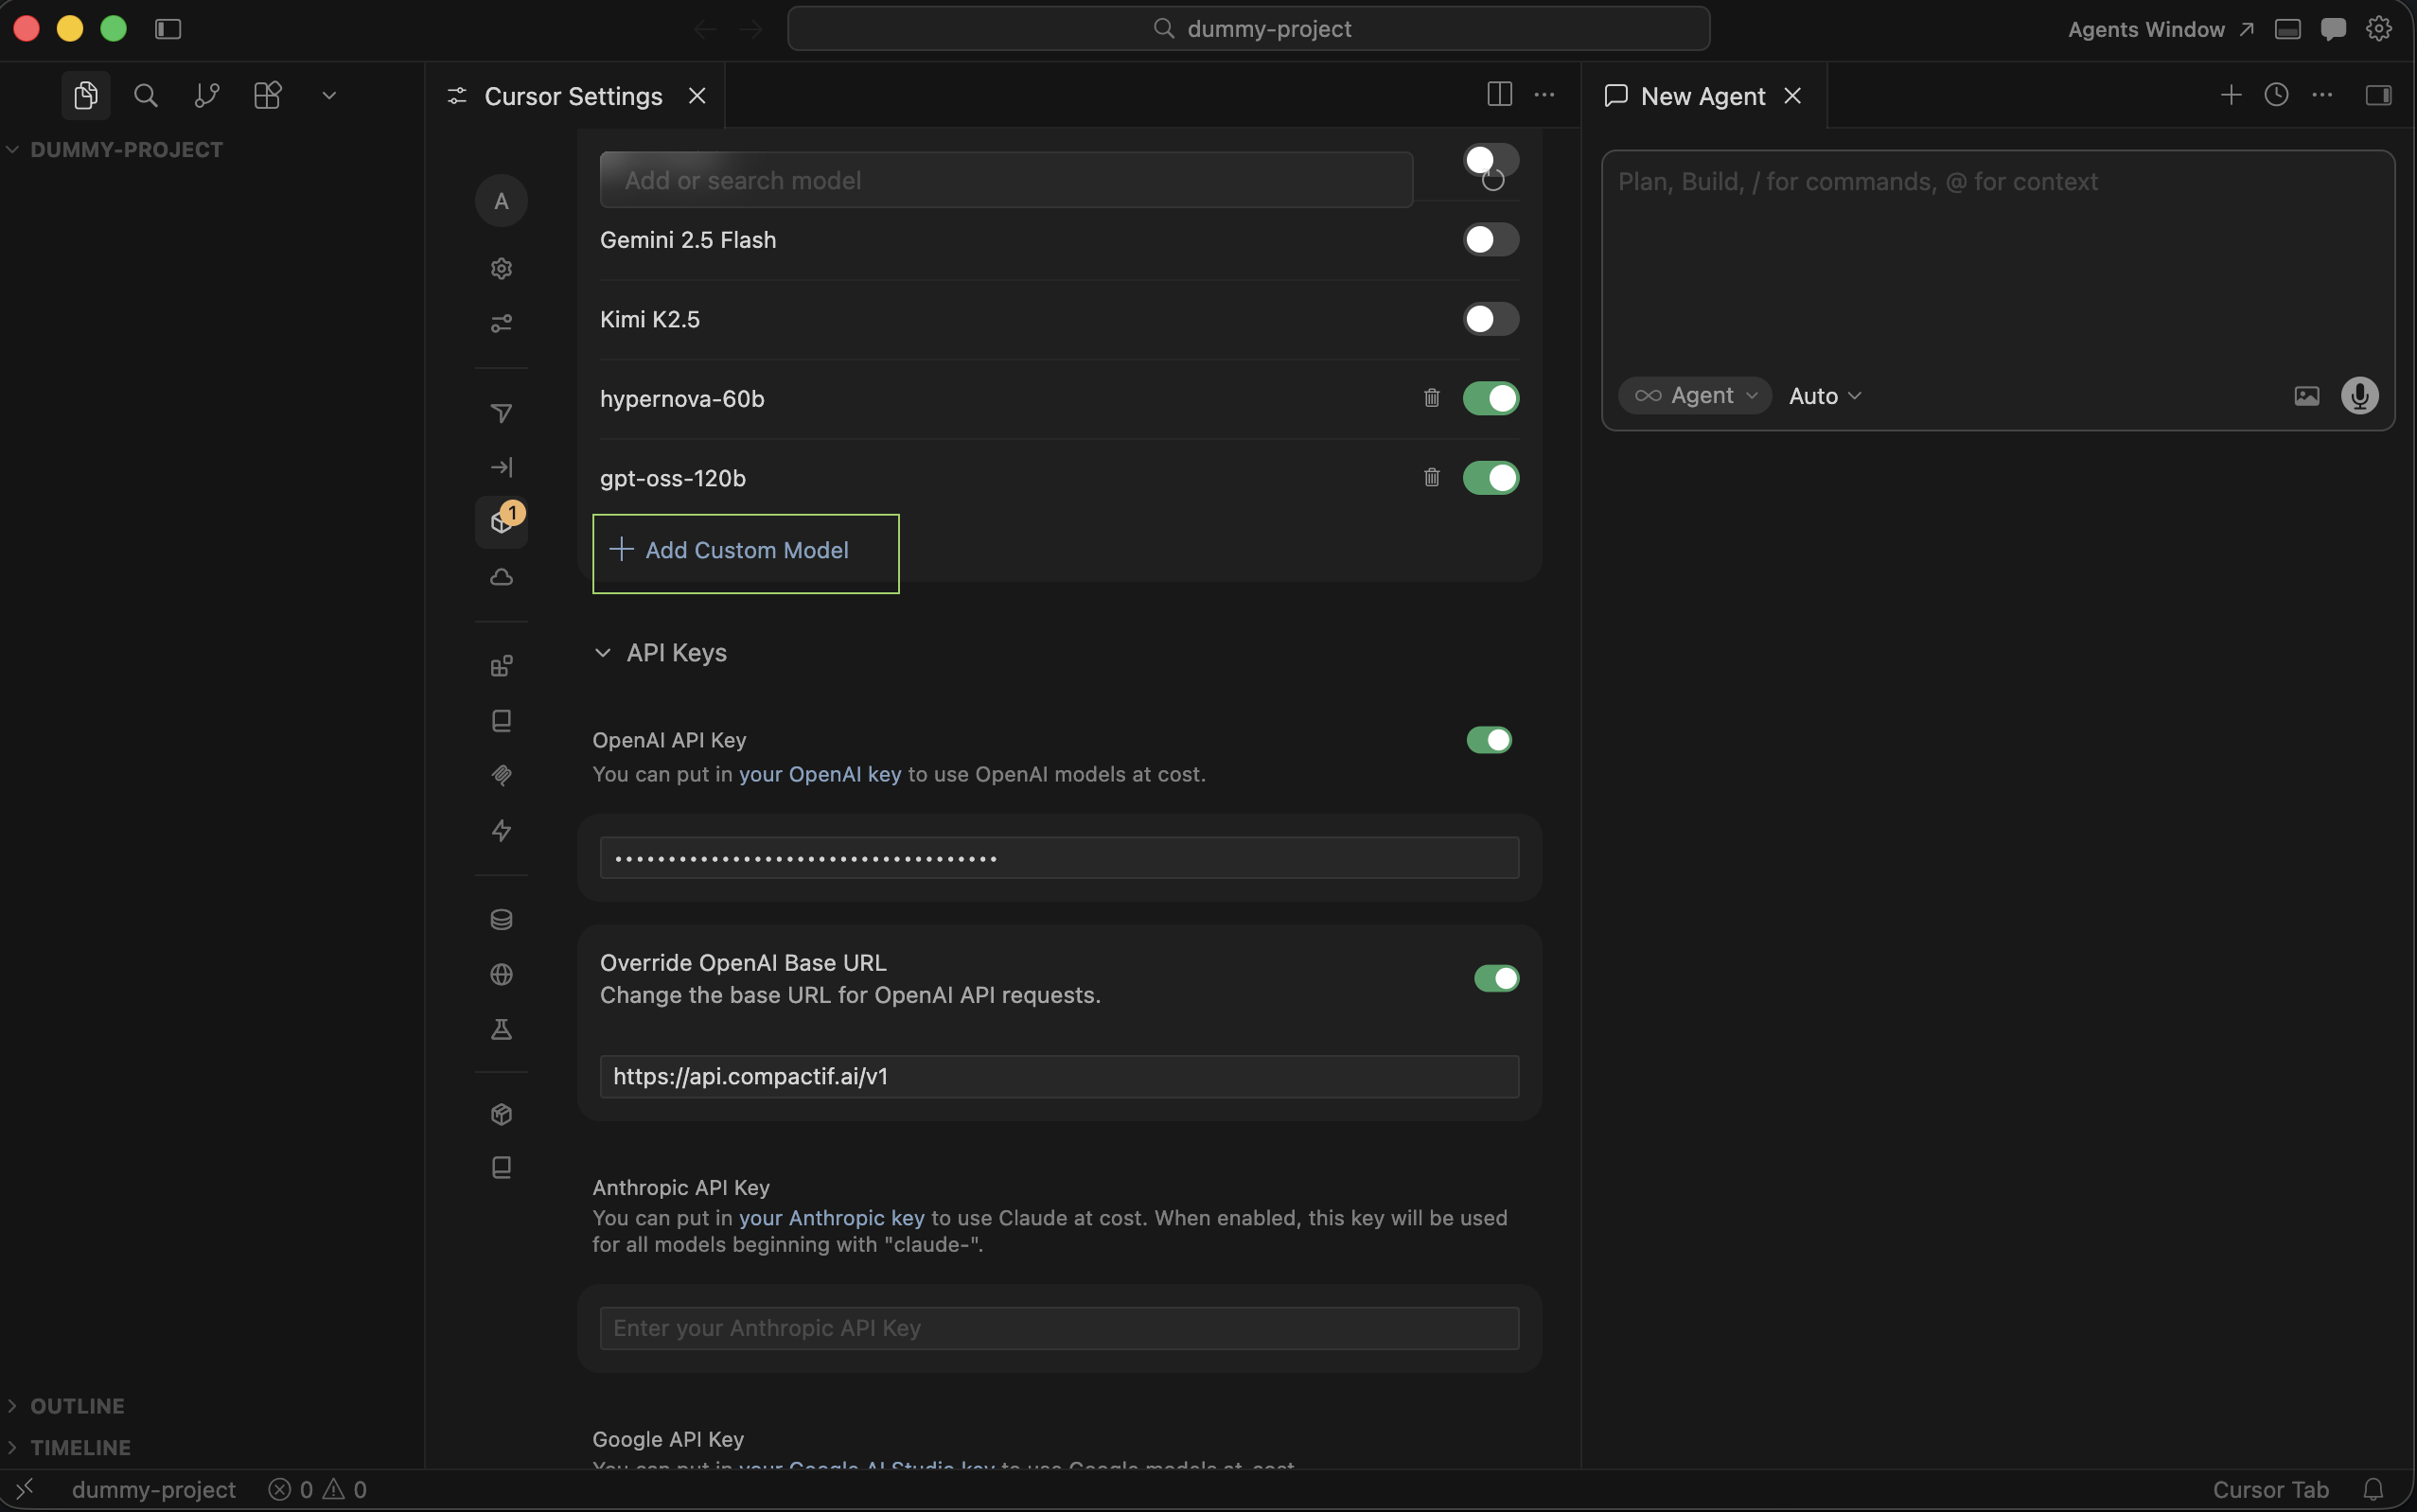2417x1512 pixels.
Task: Turn off Override OpenAI Base URL toggle
Action: (1496, 978)
